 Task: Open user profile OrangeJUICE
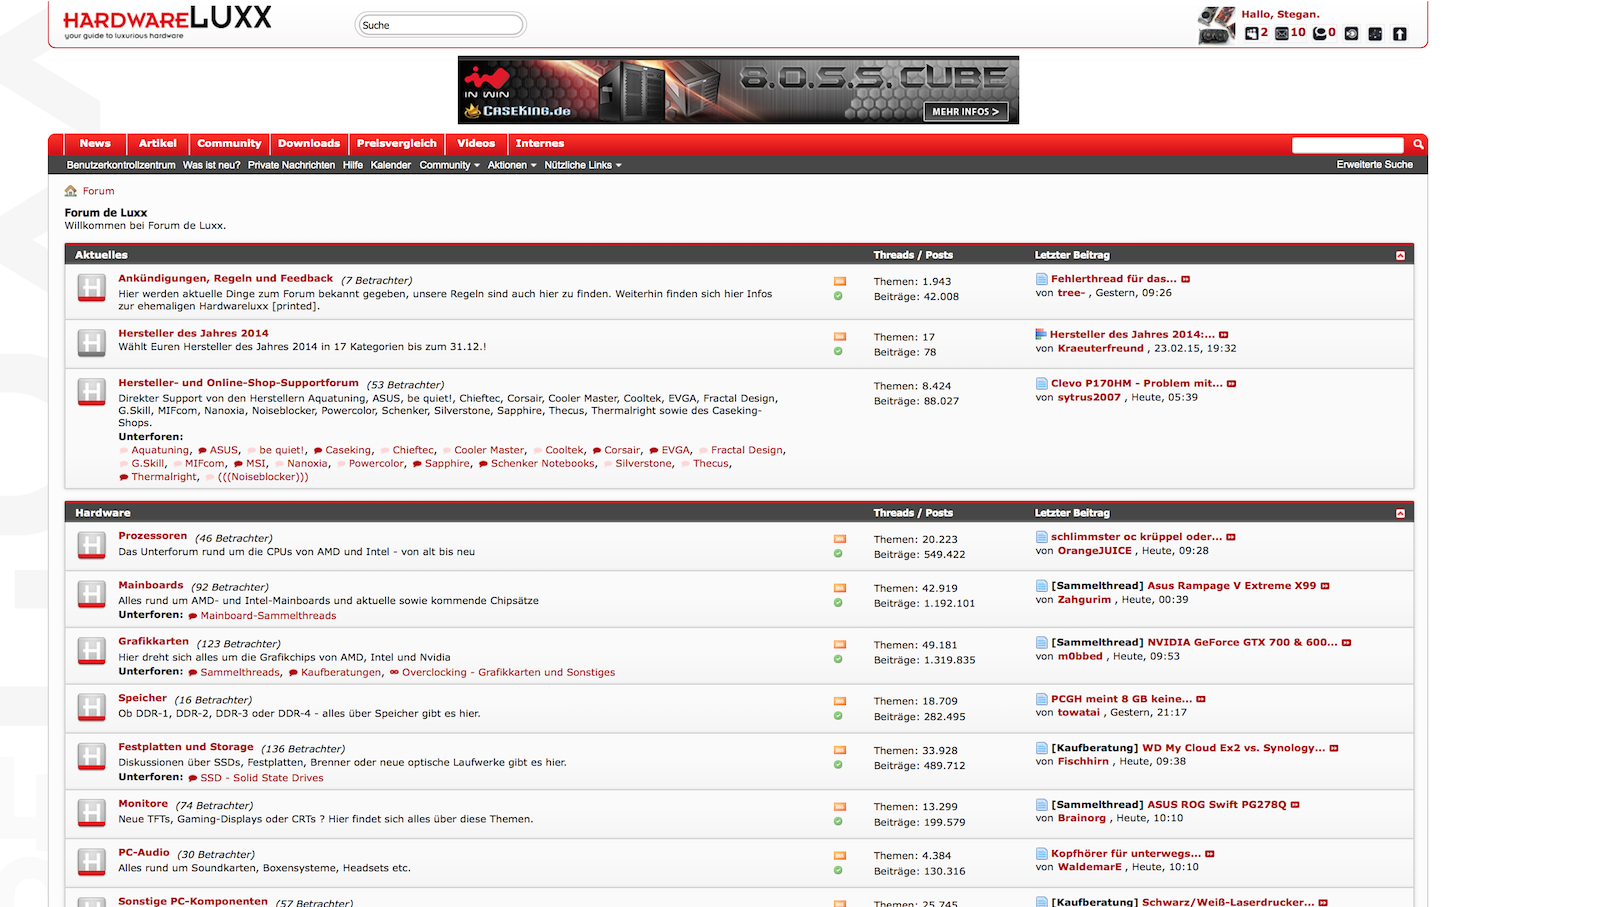click(1095, 551)
